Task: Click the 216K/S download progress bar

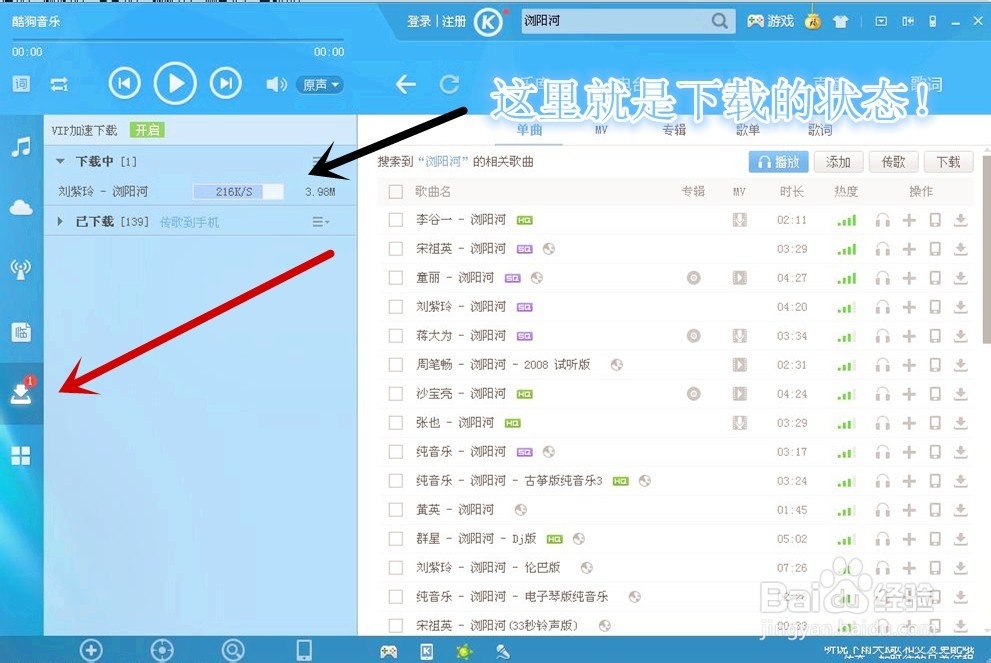Action: pyautogui.click(x=238, y=192)
